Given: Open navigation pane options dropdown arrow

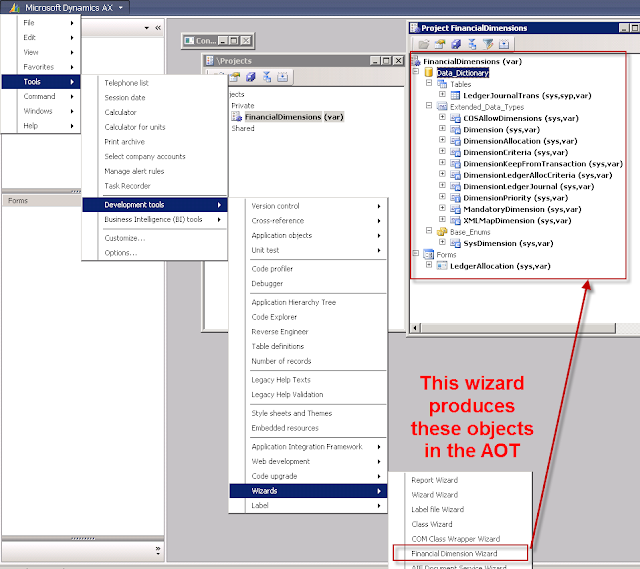Looking at the screenshot, I should pyautogui.click(x=147, y=28).
